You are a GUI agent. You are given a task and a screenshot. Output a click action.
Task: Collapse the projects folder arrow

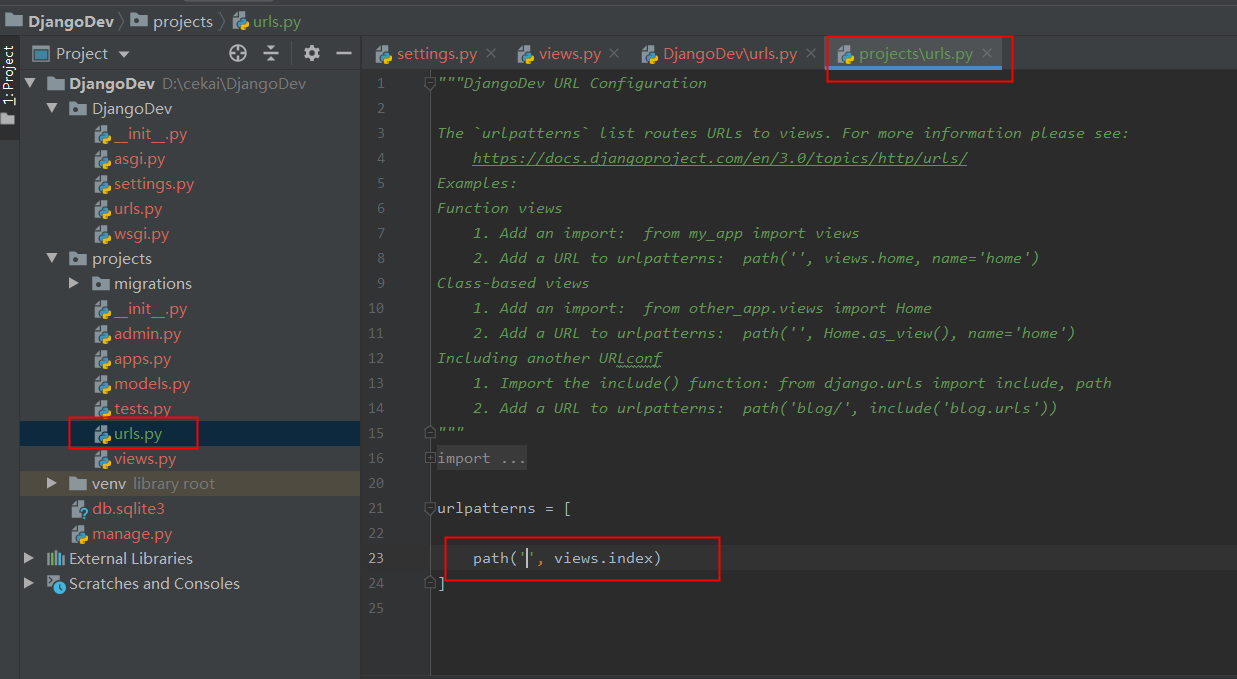(52, 259)
